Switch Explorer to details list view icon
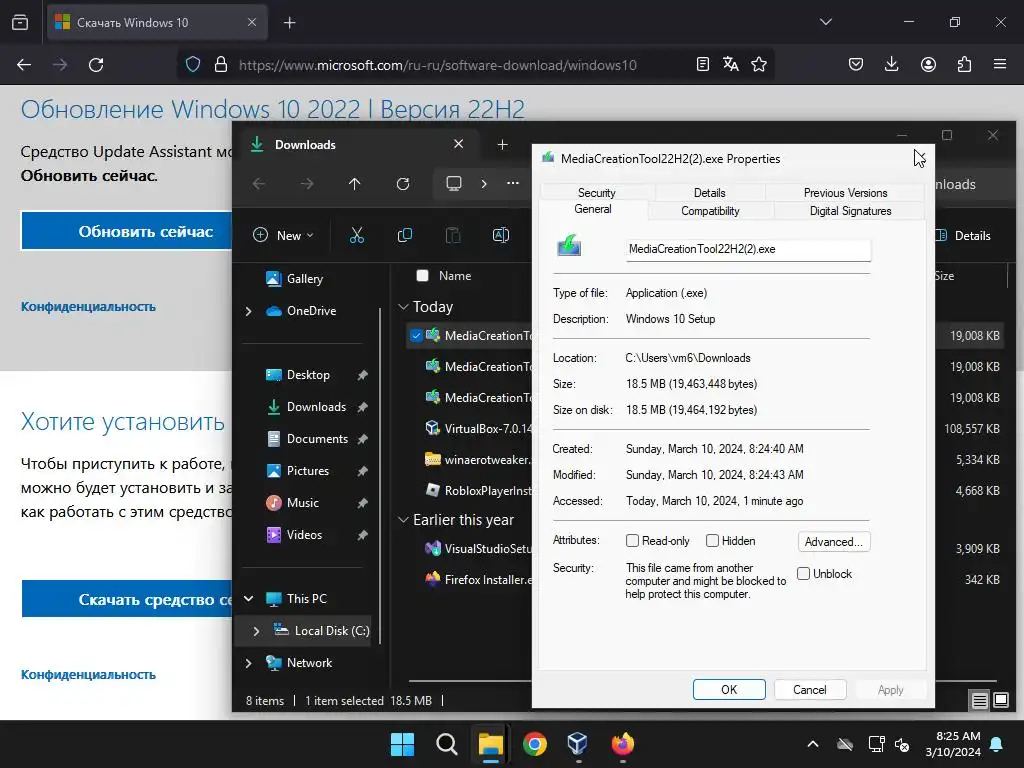This screenshot has height=768, width=1024. click(980, 701)
